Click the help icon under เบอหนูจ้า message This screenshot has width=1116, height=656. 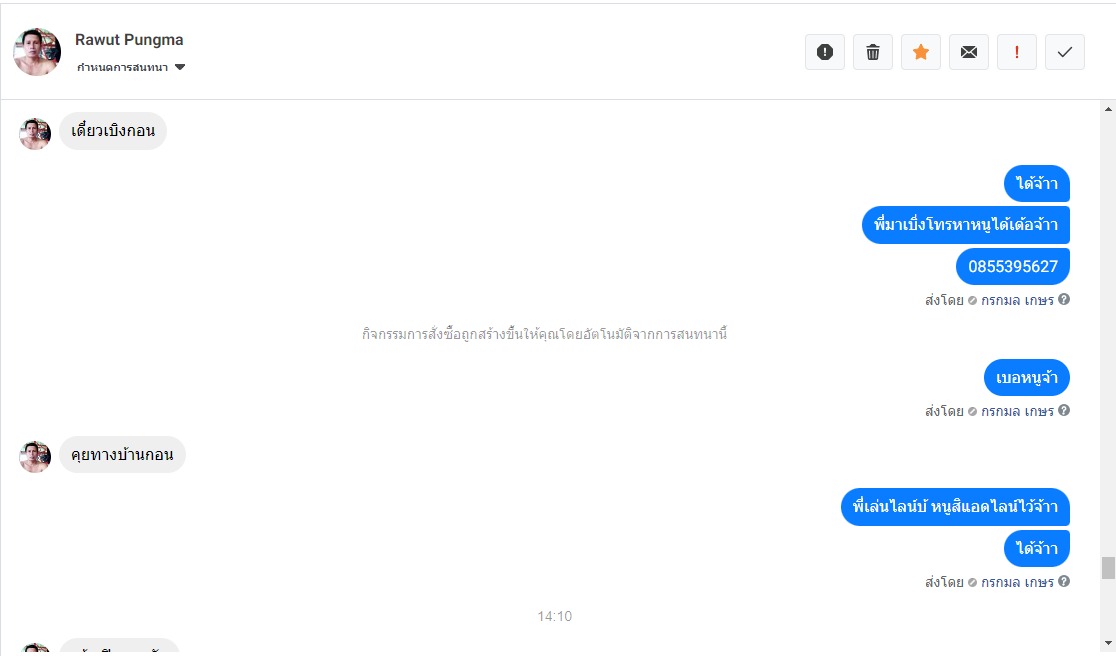(1064, 411)
